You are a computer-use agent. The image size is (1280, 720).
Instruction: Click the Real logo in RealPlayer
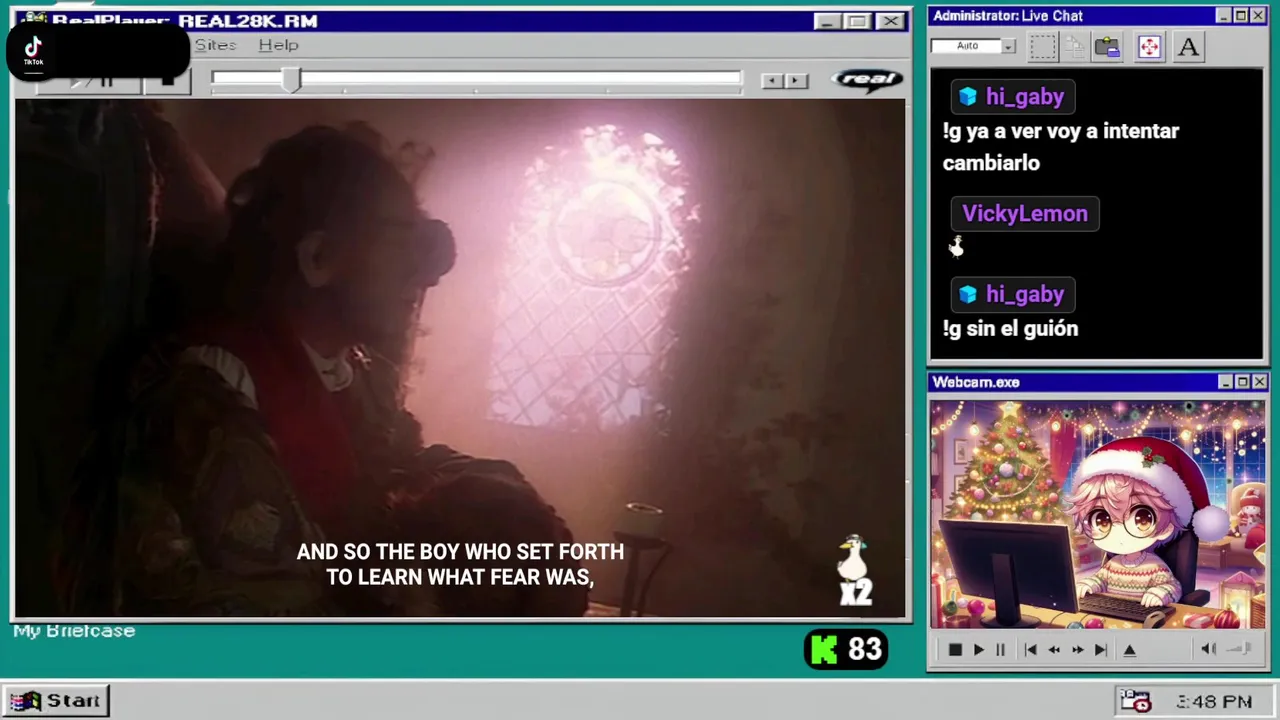(x=867, y=80)
